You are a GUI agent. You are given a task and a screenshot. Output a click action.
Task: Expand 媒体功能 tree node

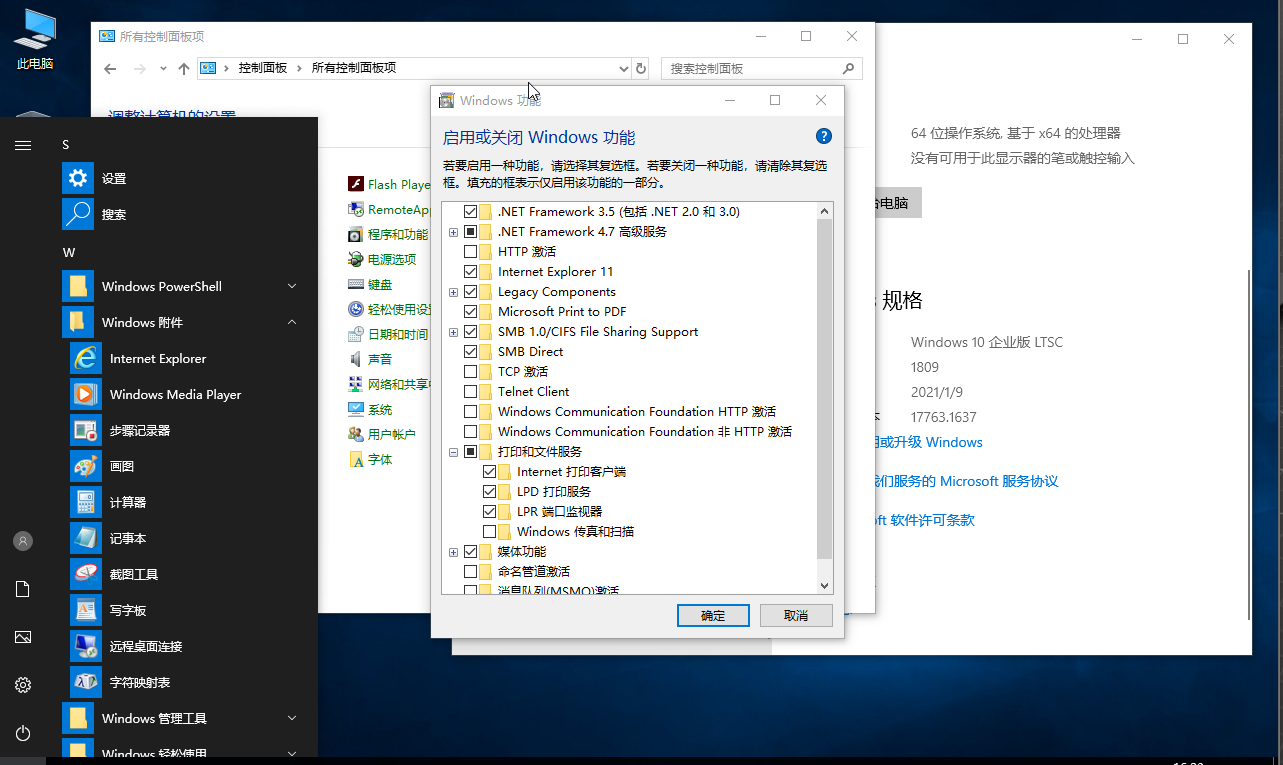(x=454, y=552)
